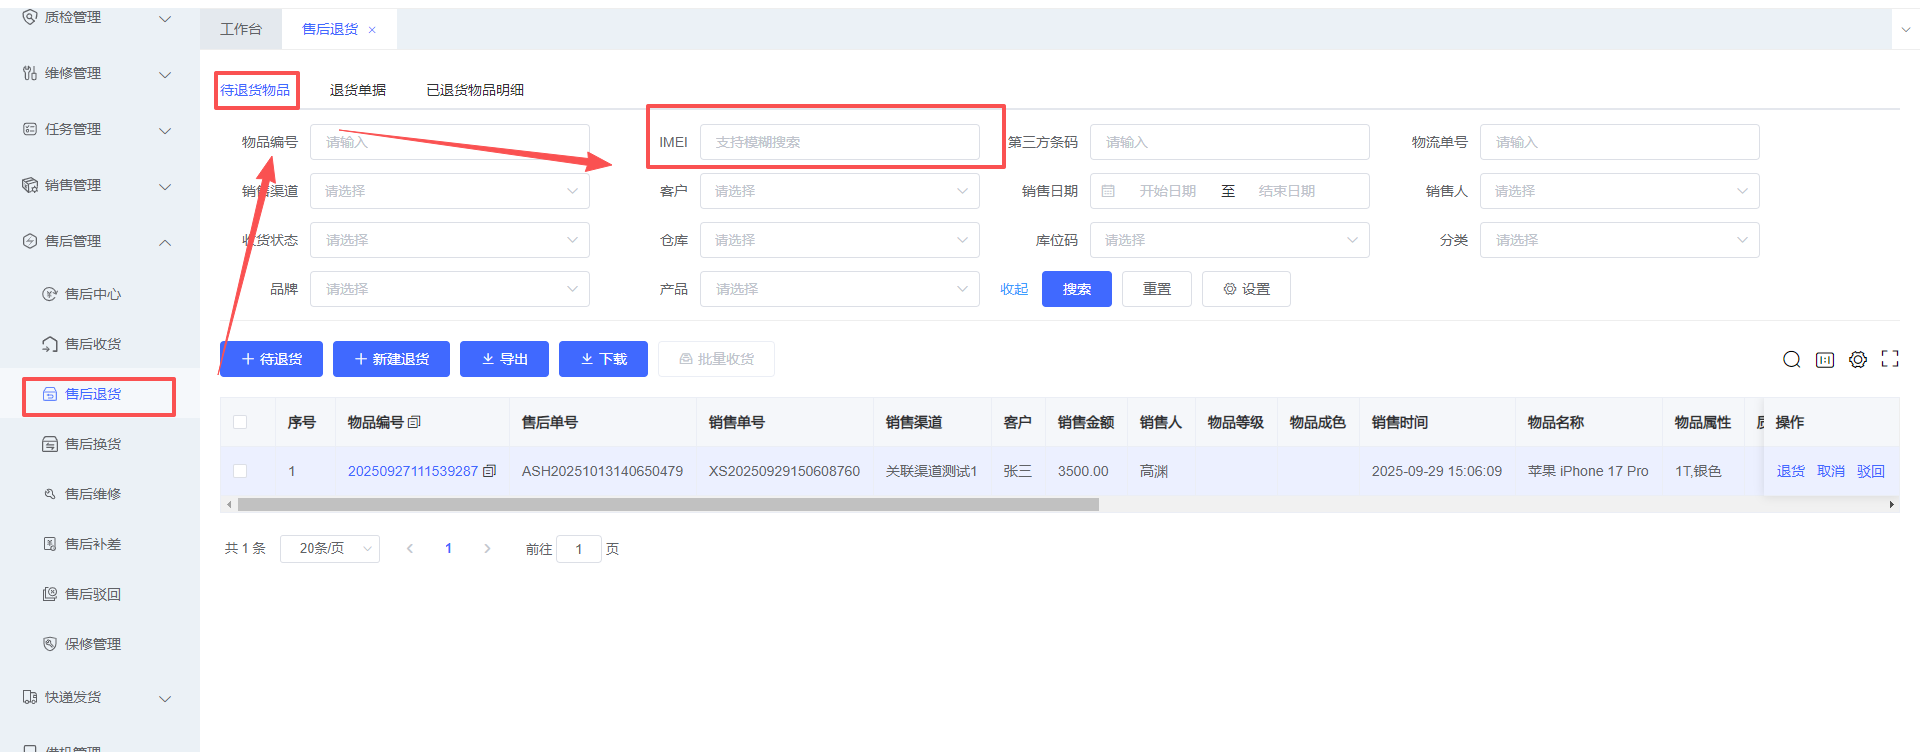The image size is (1920, 752).
Task: Click the IMEI search input field
Action: (x=839, y=142)
